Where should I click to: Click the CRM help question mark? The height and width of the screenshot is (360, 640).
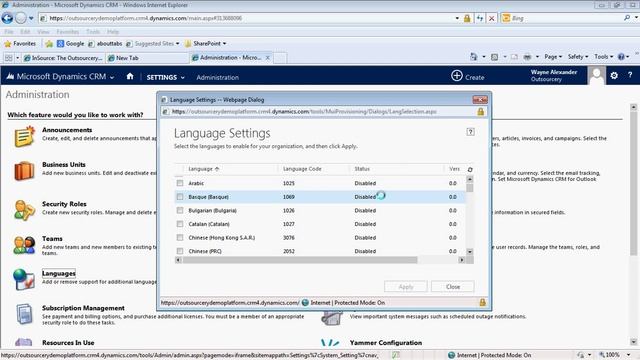click(x=630, y=75)
